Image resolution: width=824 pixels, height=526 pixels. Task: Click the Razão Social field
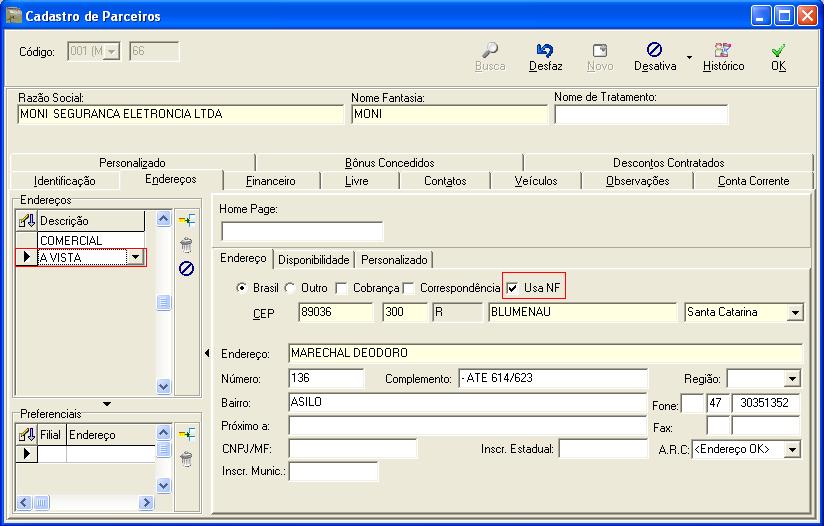click(x=180, y=114)
